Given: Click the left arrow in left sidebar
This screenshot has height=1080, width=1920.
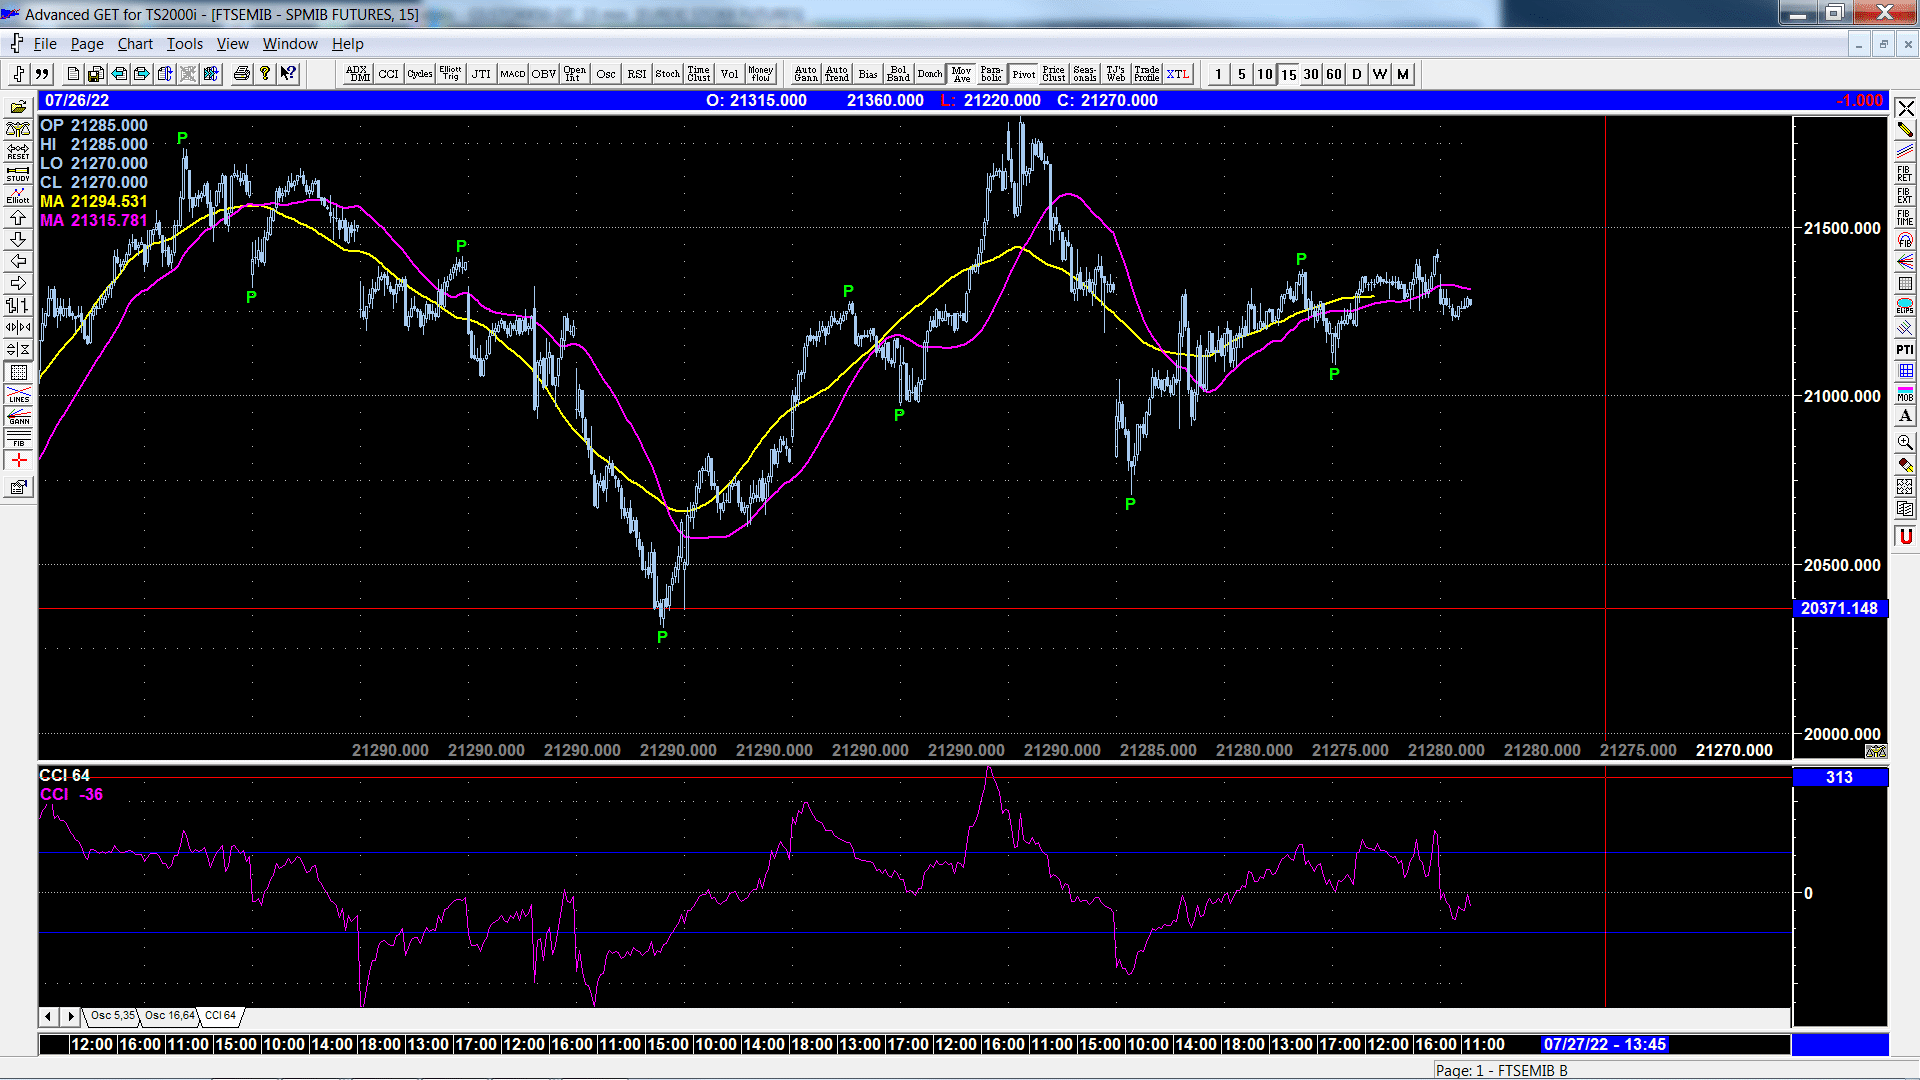Looking at the screenshot, I should tap(18, 261).
